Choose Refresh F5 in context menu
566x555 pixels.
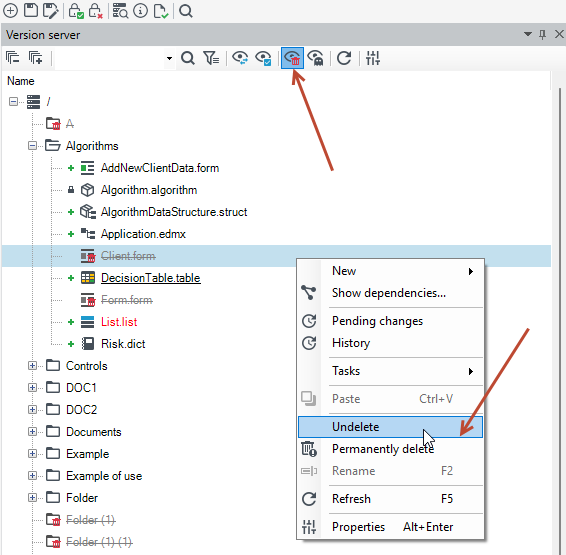tap(390, 499)
